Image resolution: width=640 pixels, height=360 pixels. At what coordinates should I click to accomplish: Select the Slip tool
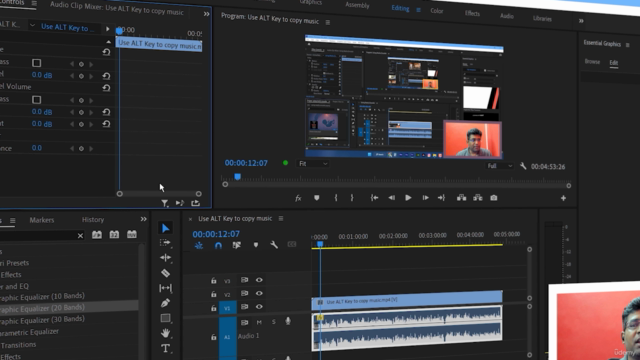165,288
